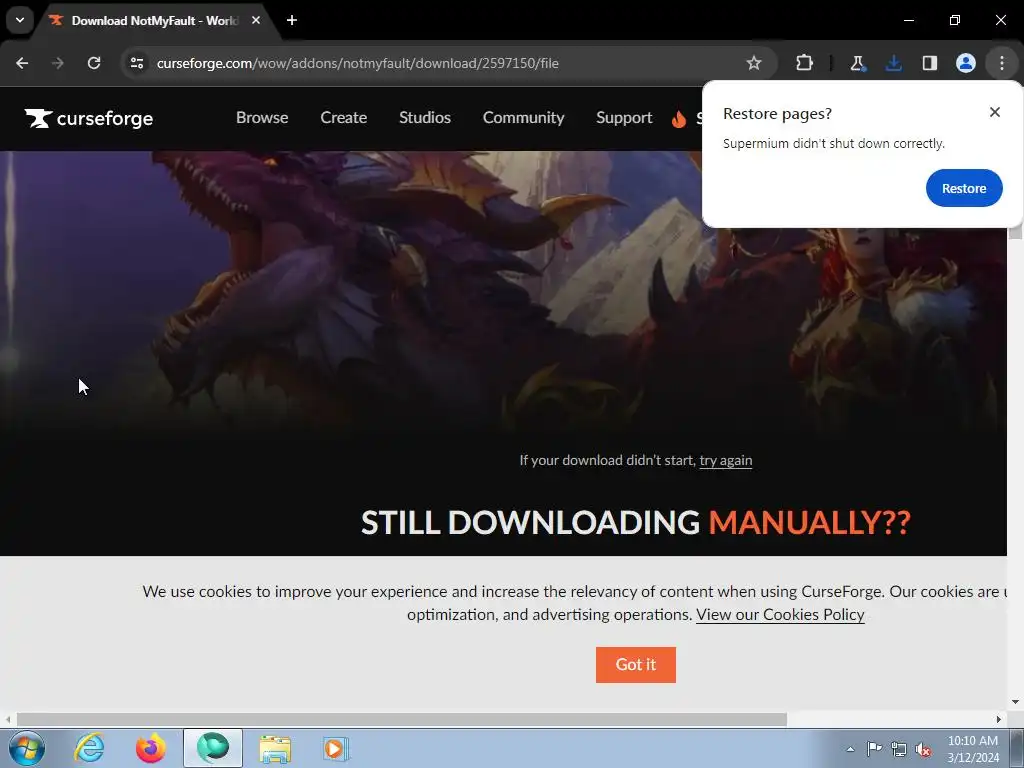Image resolution: width=1024 pixels, height=768 pixels.
Task: Go to CurseForge home via logo
Action: pyautogui.click(x=89, y=118)
